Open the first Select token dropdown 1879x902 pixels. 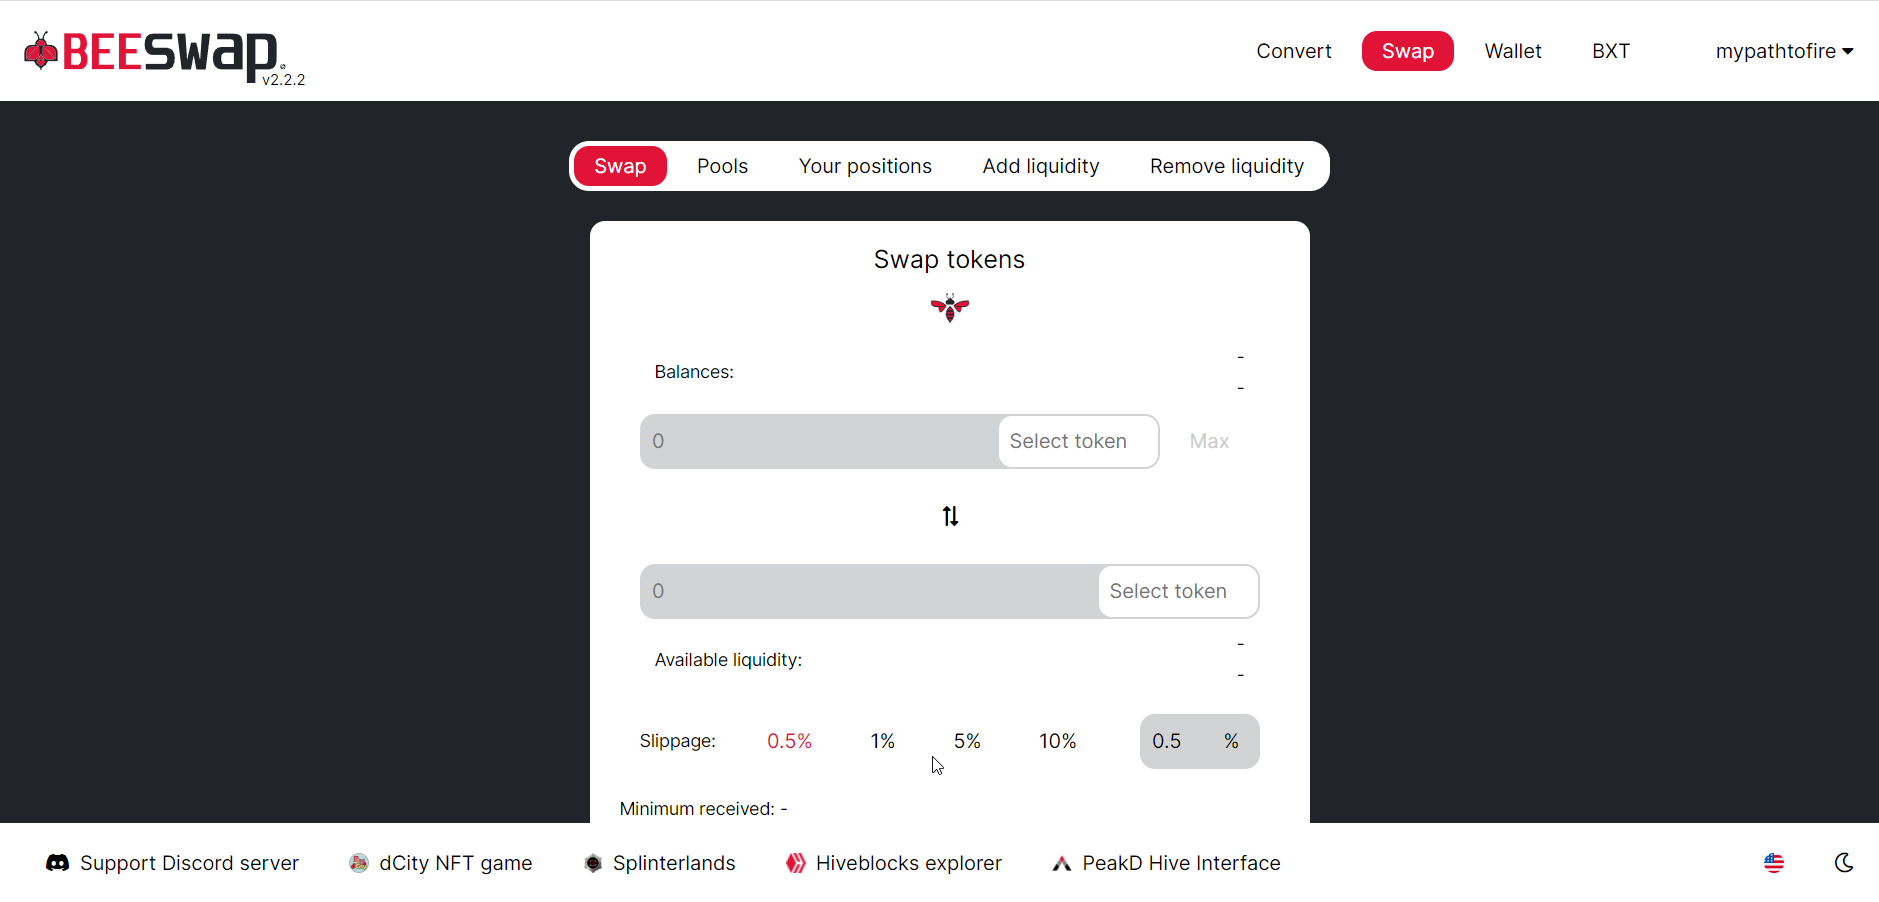point(1078,441)
